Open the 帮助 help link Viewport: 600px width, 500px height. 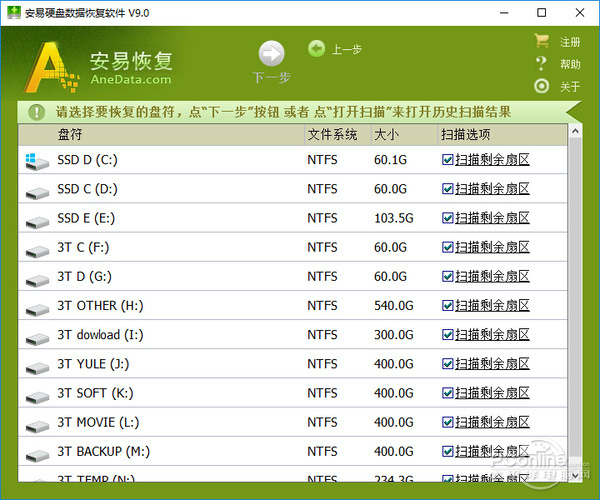pyautogui.click(x=570, y=64)
